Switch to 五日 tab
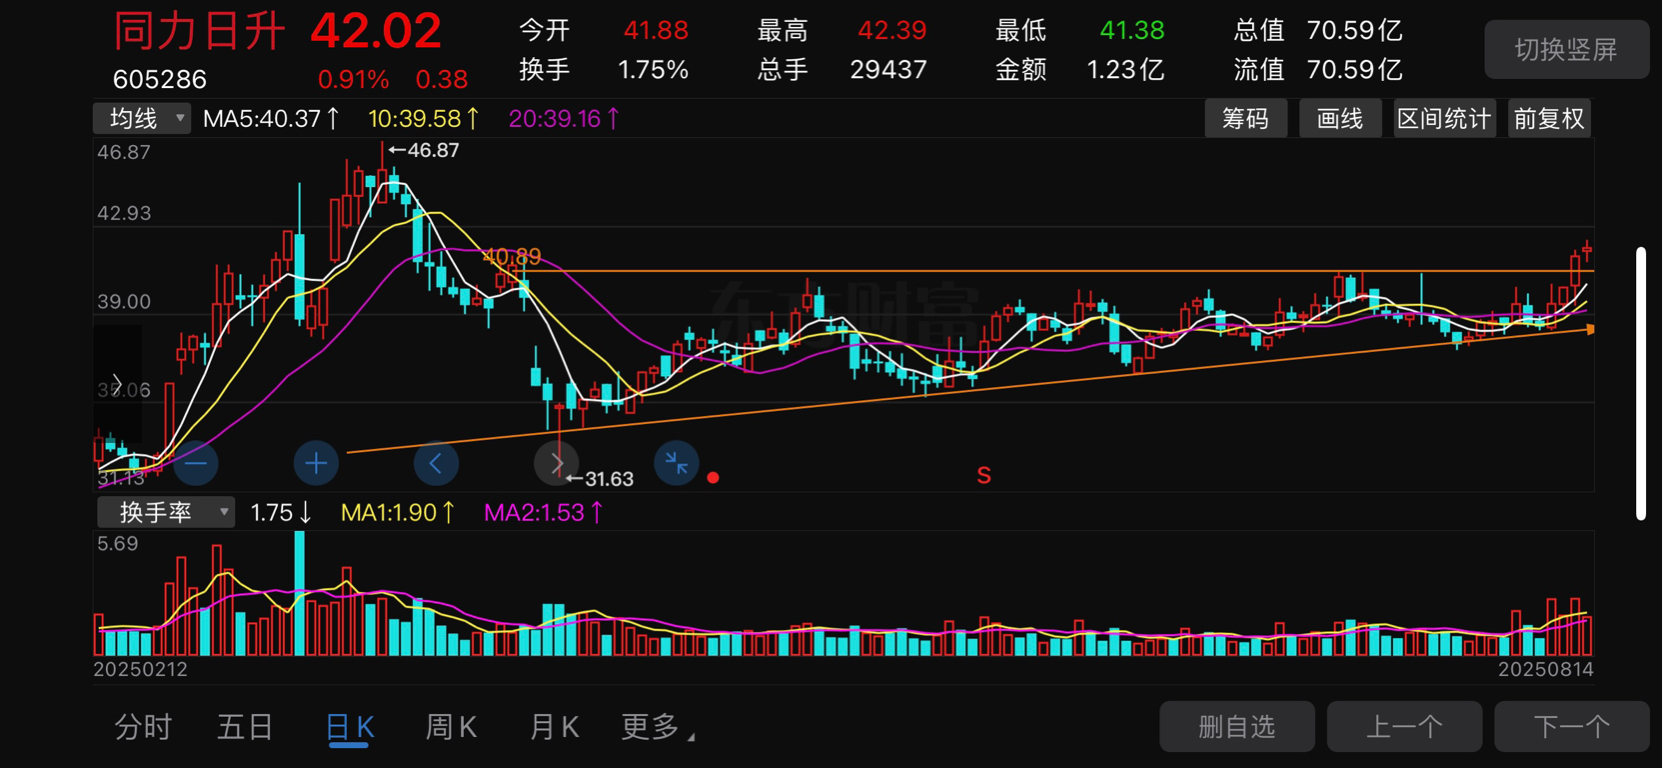 point(245,727)
